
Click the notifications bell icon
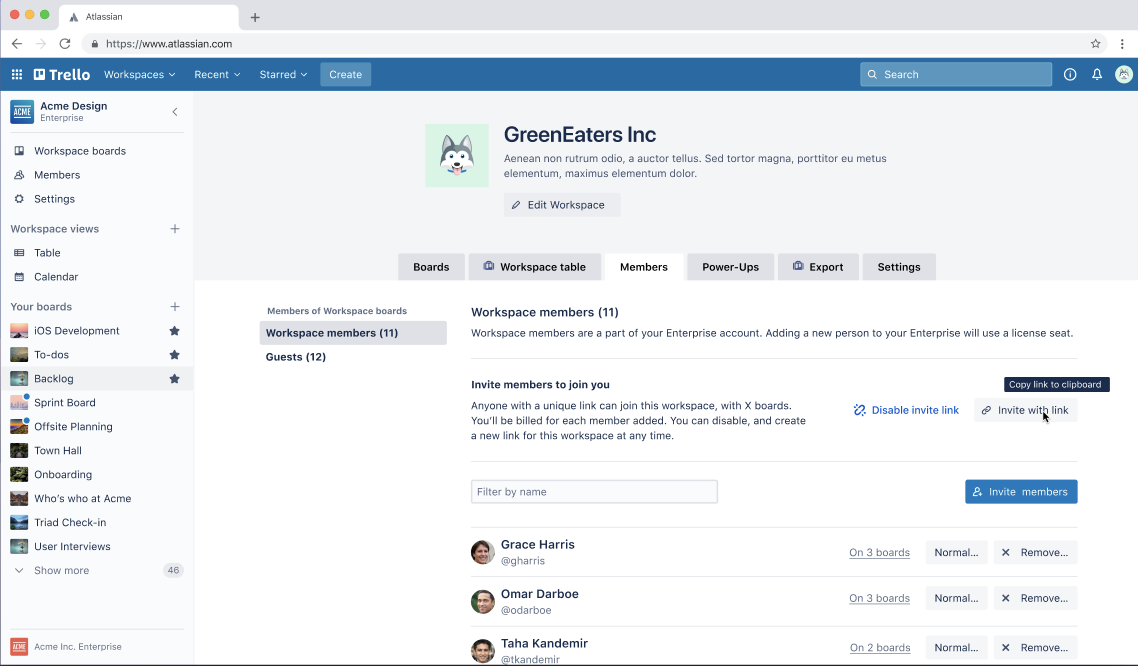coord(1097,74)
